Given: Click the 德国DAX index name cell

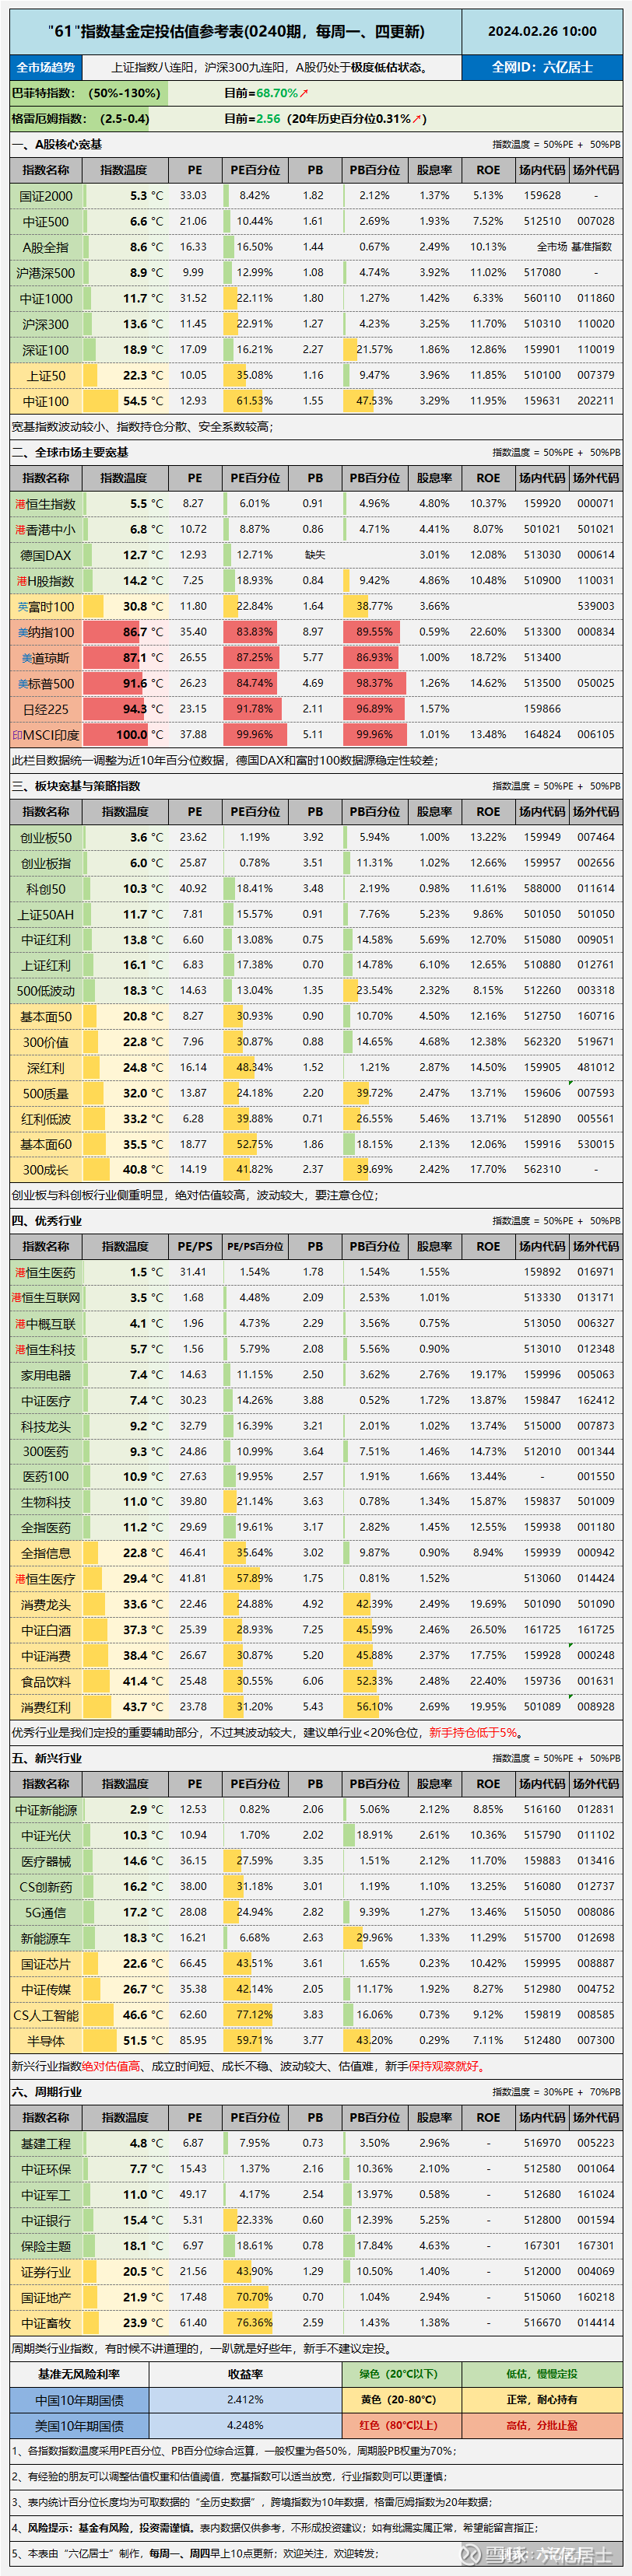Looking at the screenshot, I should [46, 555].
